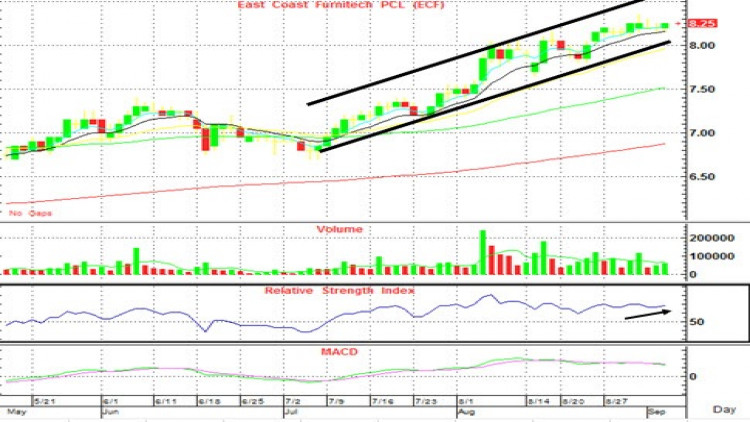This screenshot has width=750, height=422.
Task: Select the red 8.25 current price tag
Action: tap(702, 23)
